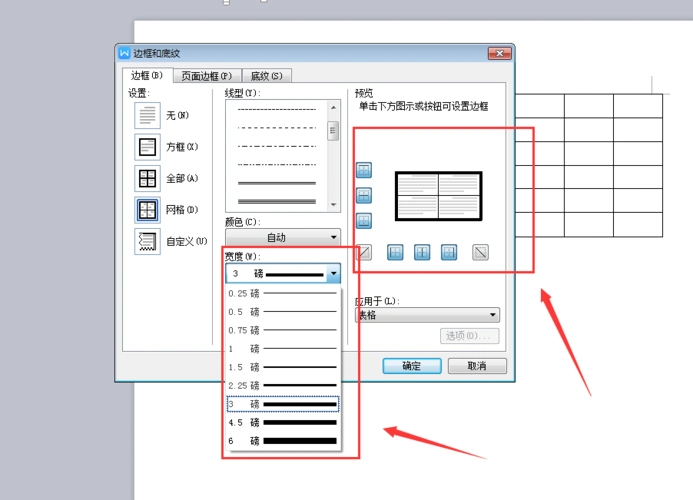This screenshot has width=693, height=500.
Task: Switch to the 页面边框 (Page Border) tab
Action: [205, 75]
